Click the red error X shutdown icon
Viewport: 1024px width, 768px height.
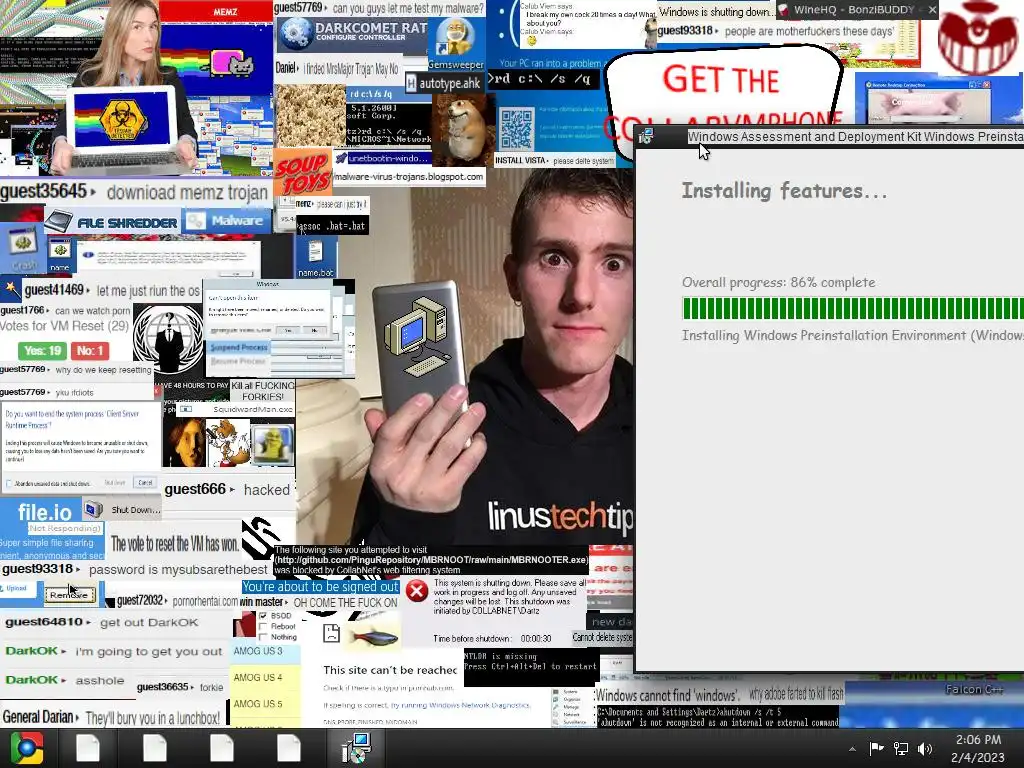[416, 591]
